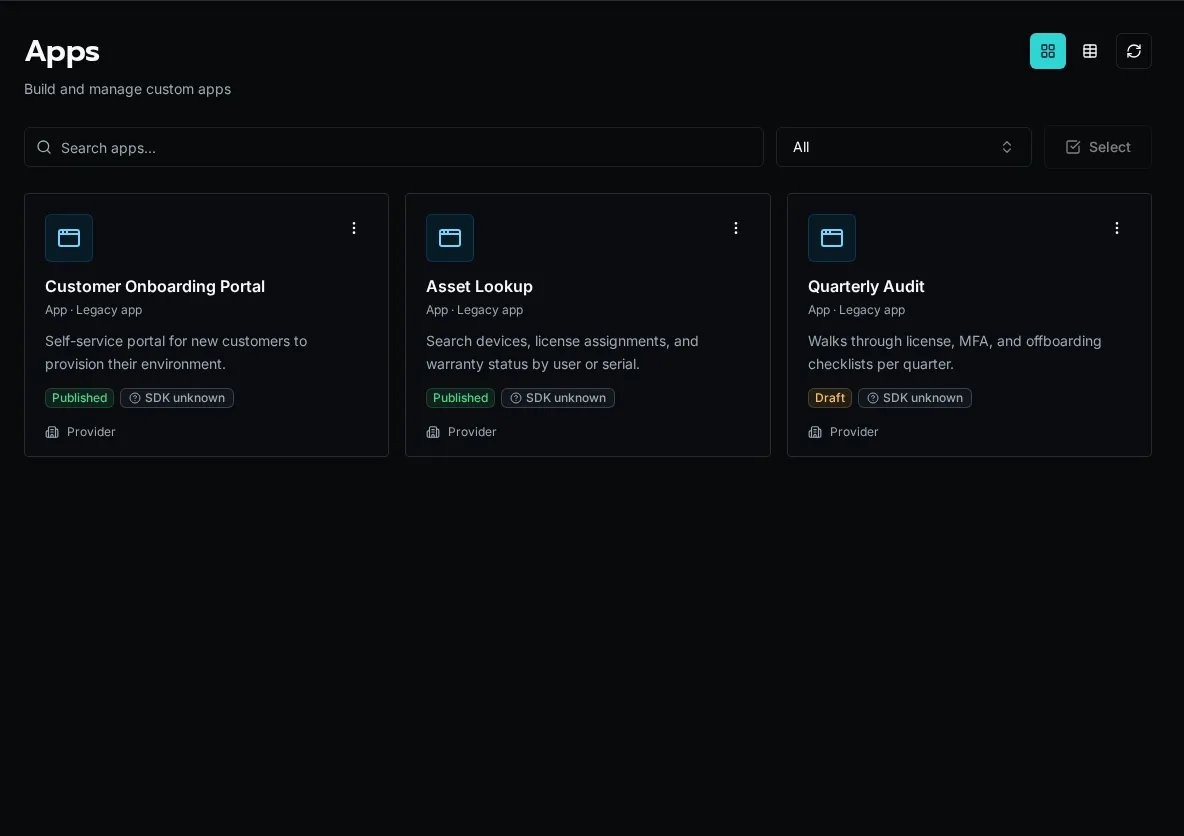
Task: Open Customer Onboarding Portal options menu
Action: tap(353, 228)
